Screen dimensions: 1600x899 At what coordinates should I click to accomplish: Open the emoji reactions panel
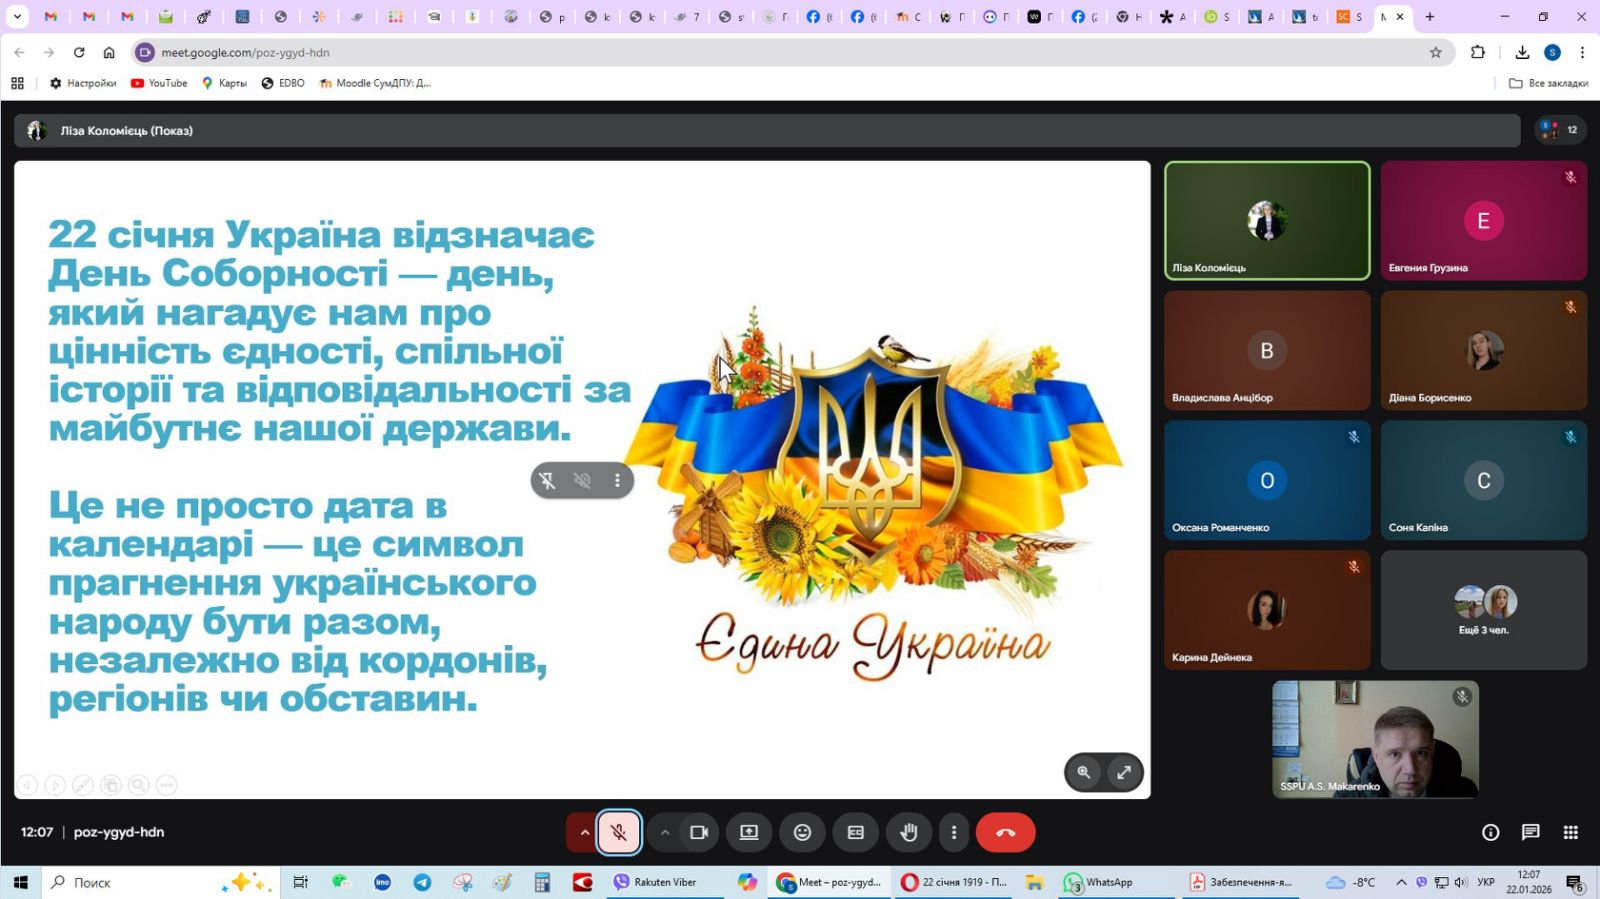click(x=802, y=832)
